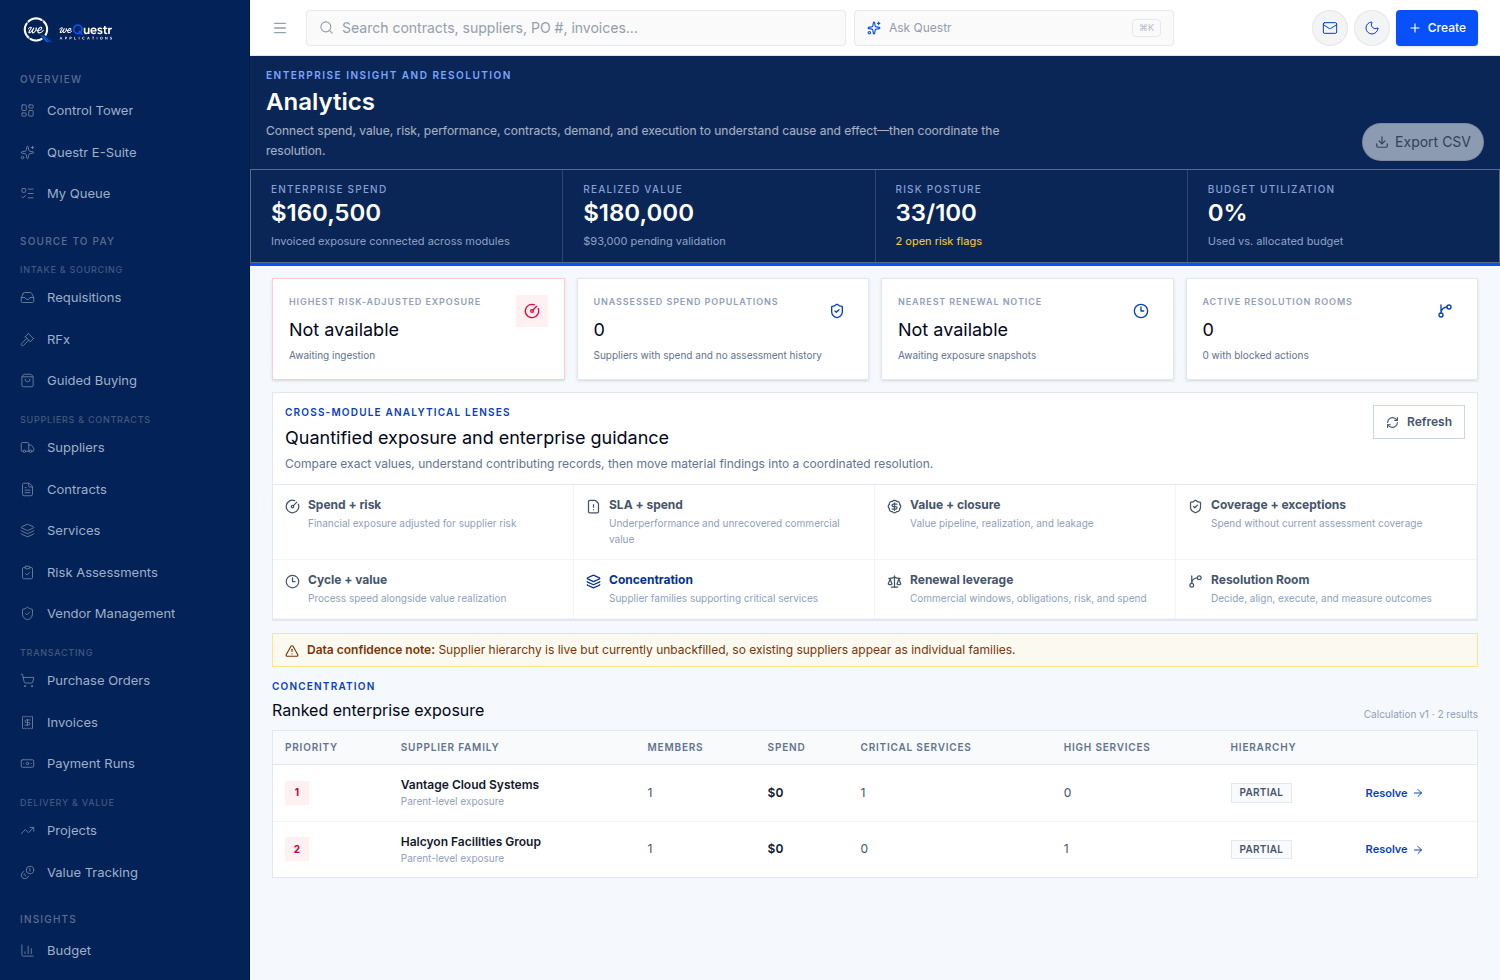Select the Resolution Room lens
This screenshot has height=980, width=1500.
pos(1326,589)
